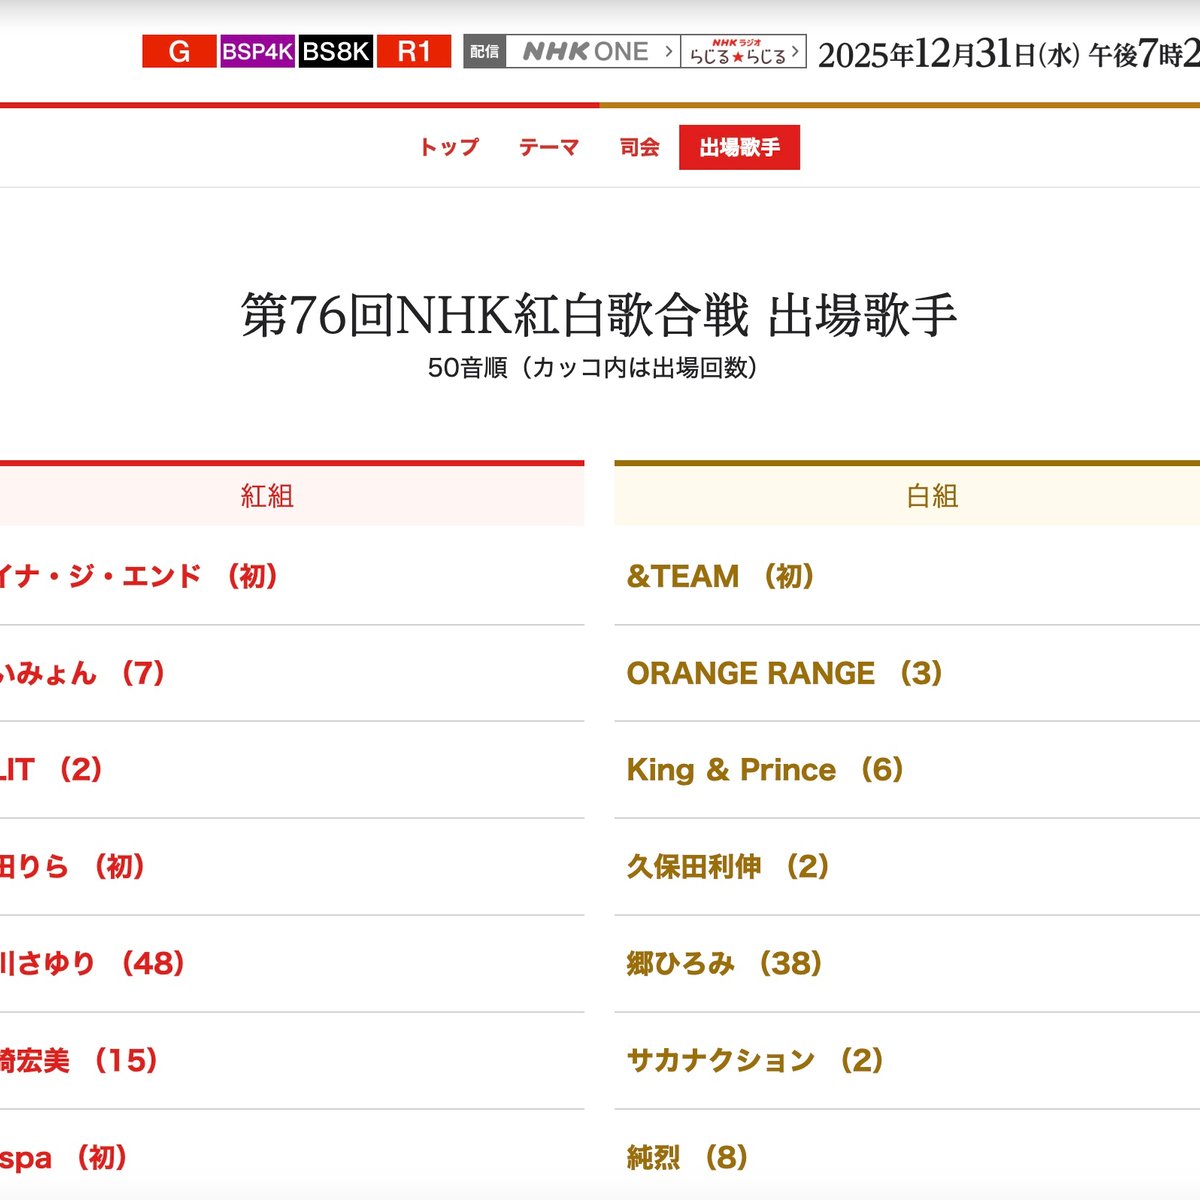Click the red header bar accent

[300, 101]
